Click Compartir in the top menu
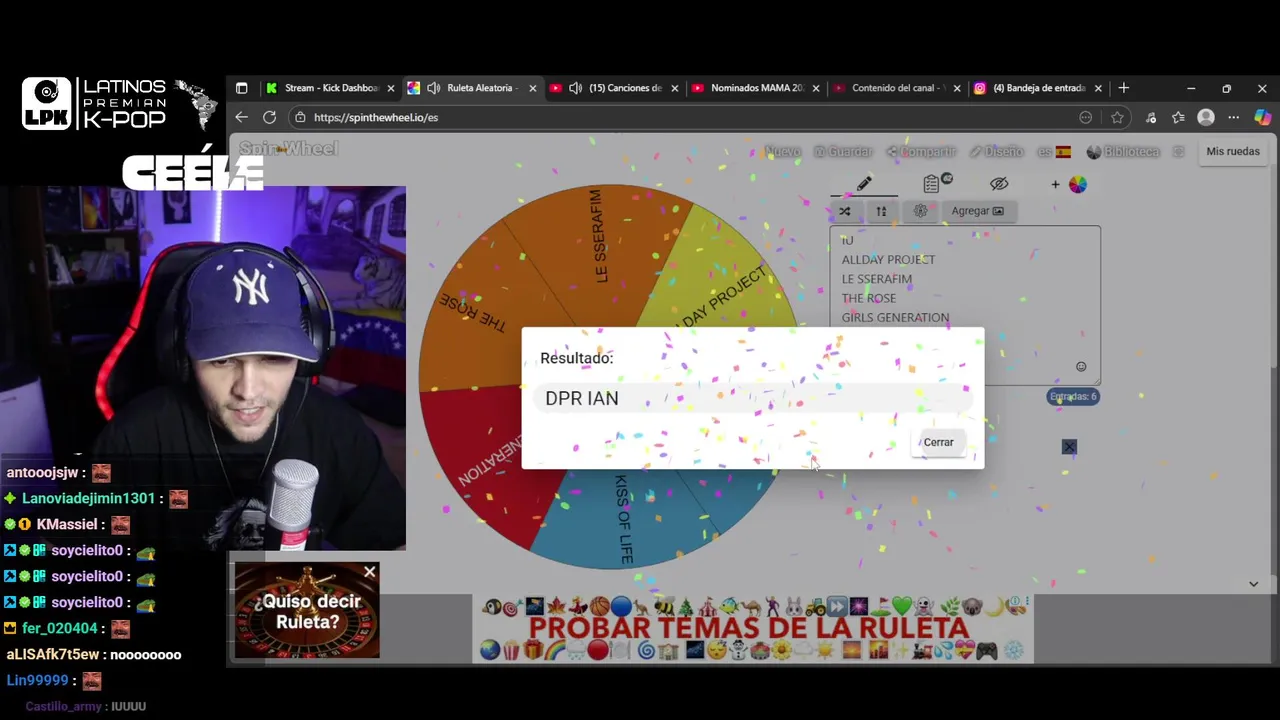Screen dimensions: 1280x720 (x=921, y=152)
